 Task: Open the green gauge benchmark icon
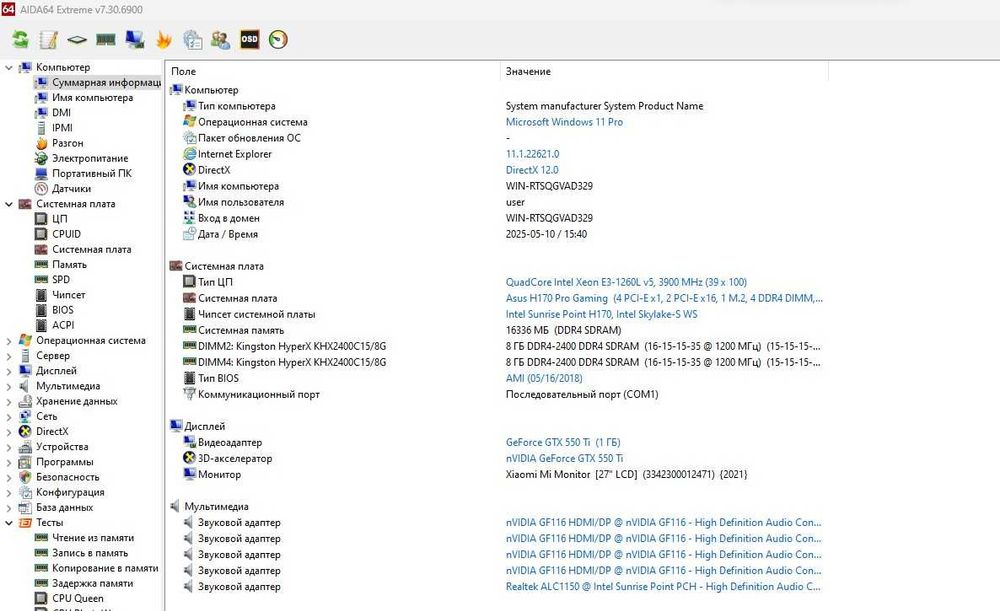[x=278, y=40]
